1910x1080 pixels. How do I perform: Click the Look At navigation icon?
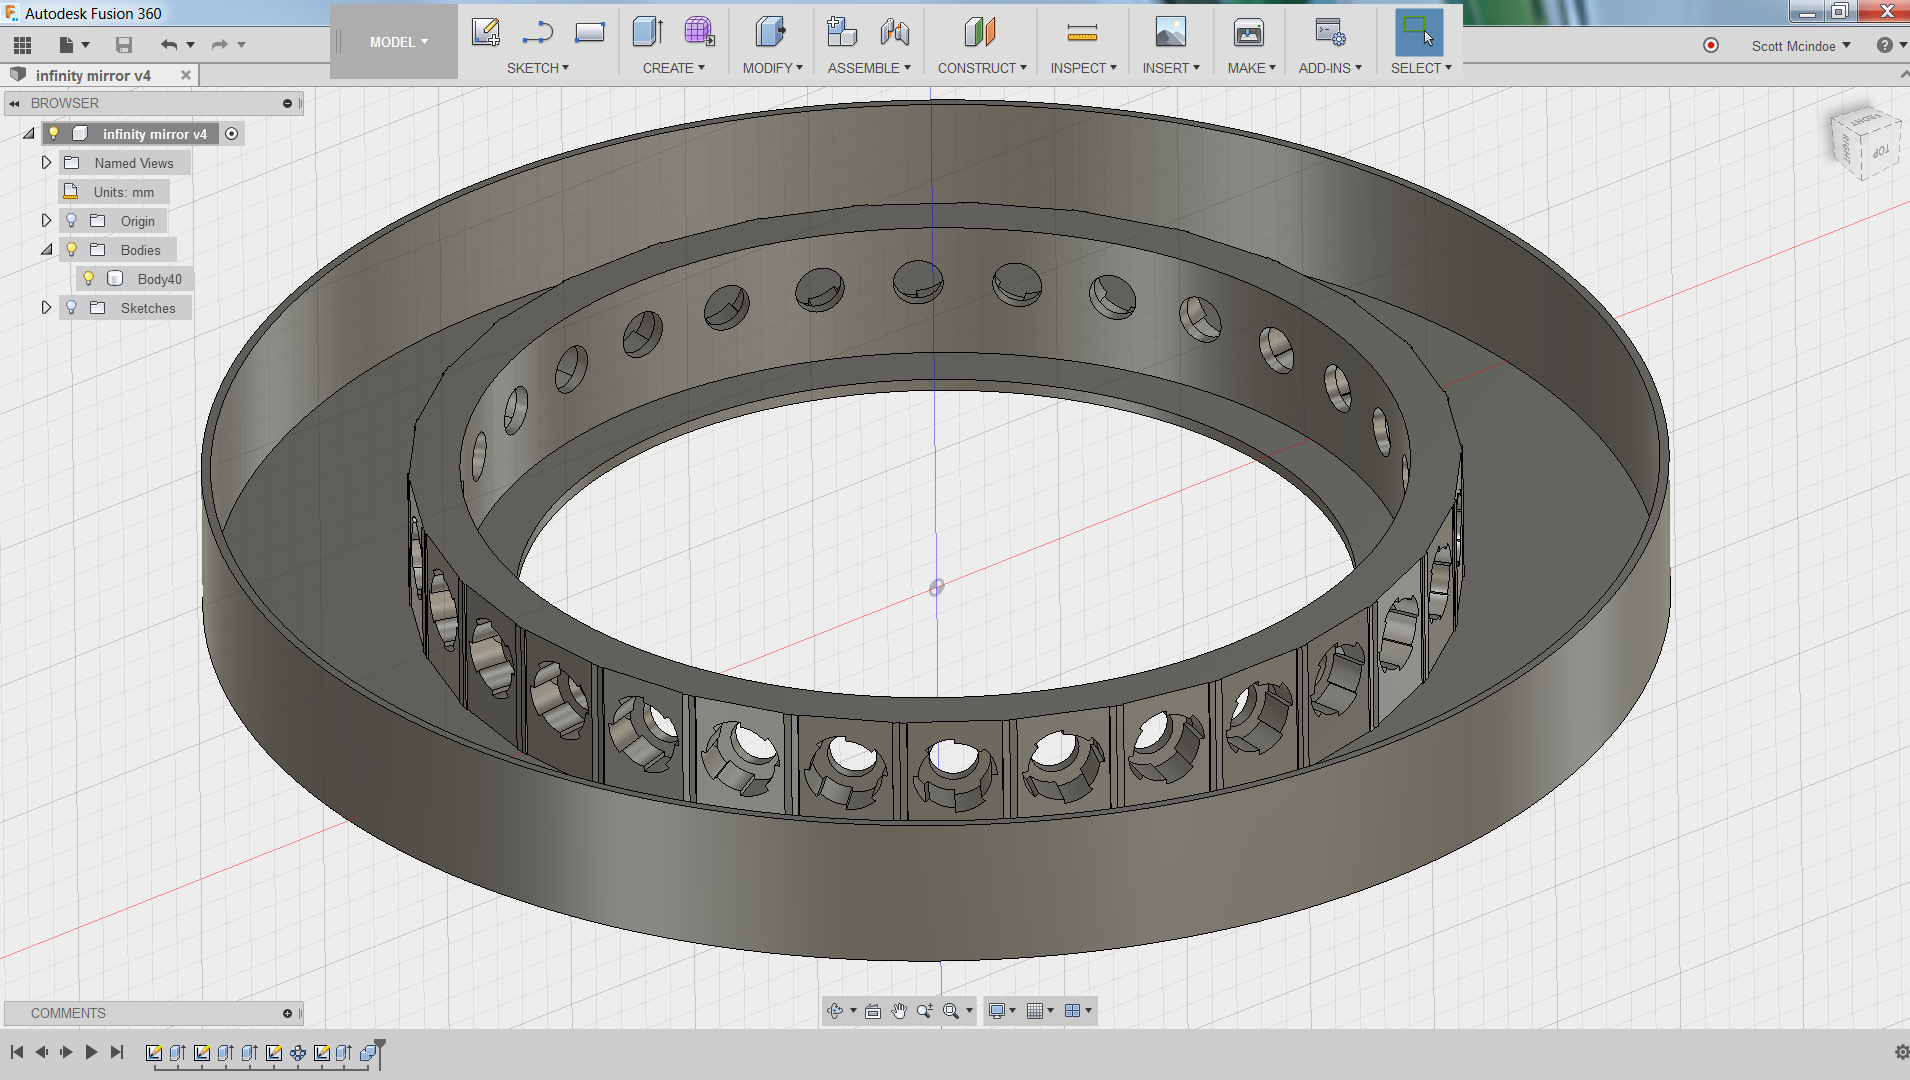(x=873, y=1011)
